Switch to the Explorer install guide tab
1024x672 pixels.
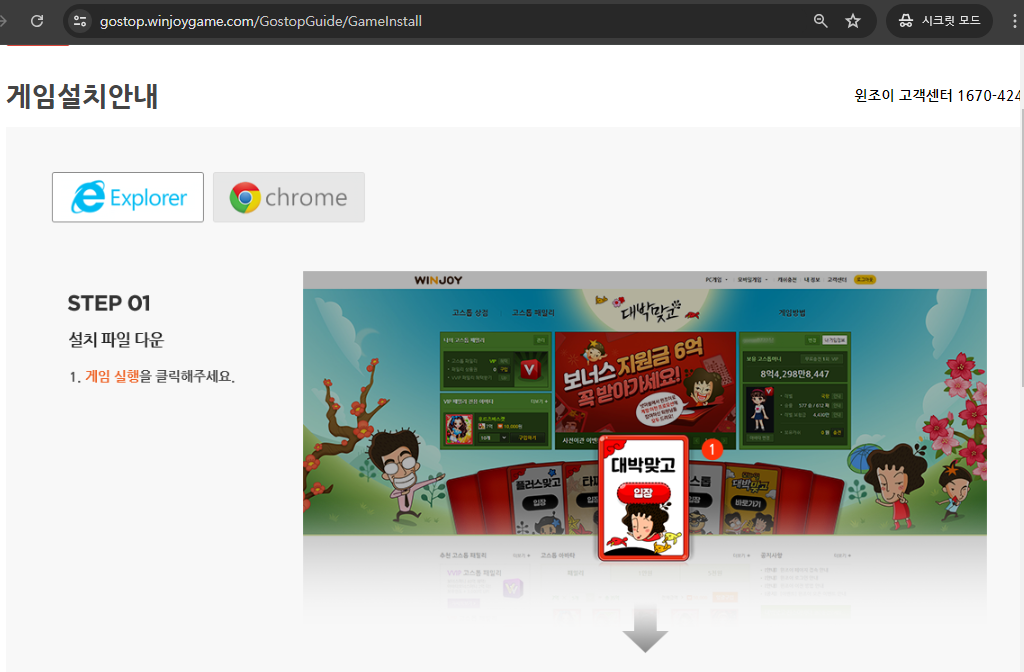128,197
